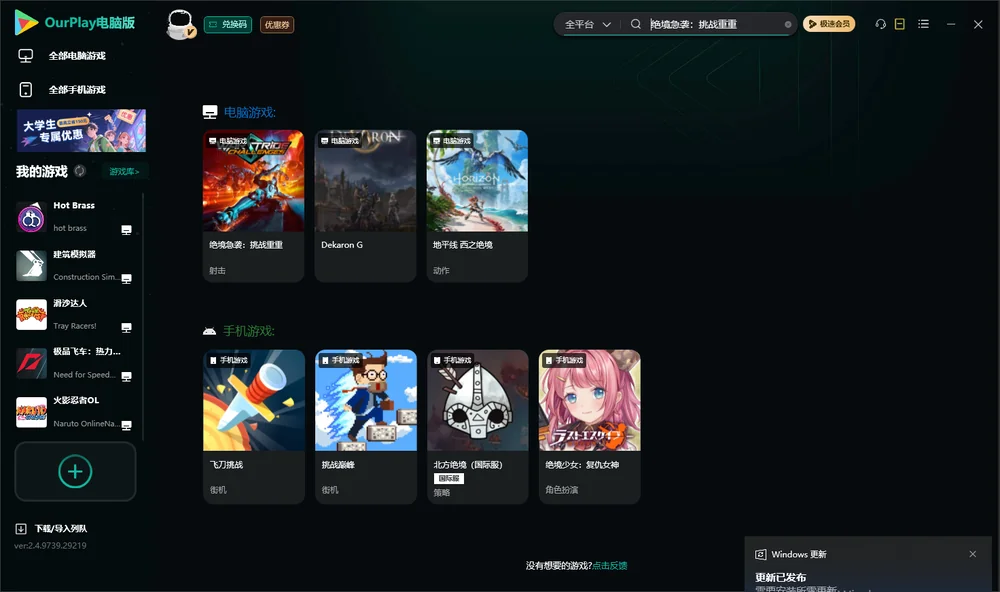Click the sidebar monitor icon for PC games

(x=26, y=56)
